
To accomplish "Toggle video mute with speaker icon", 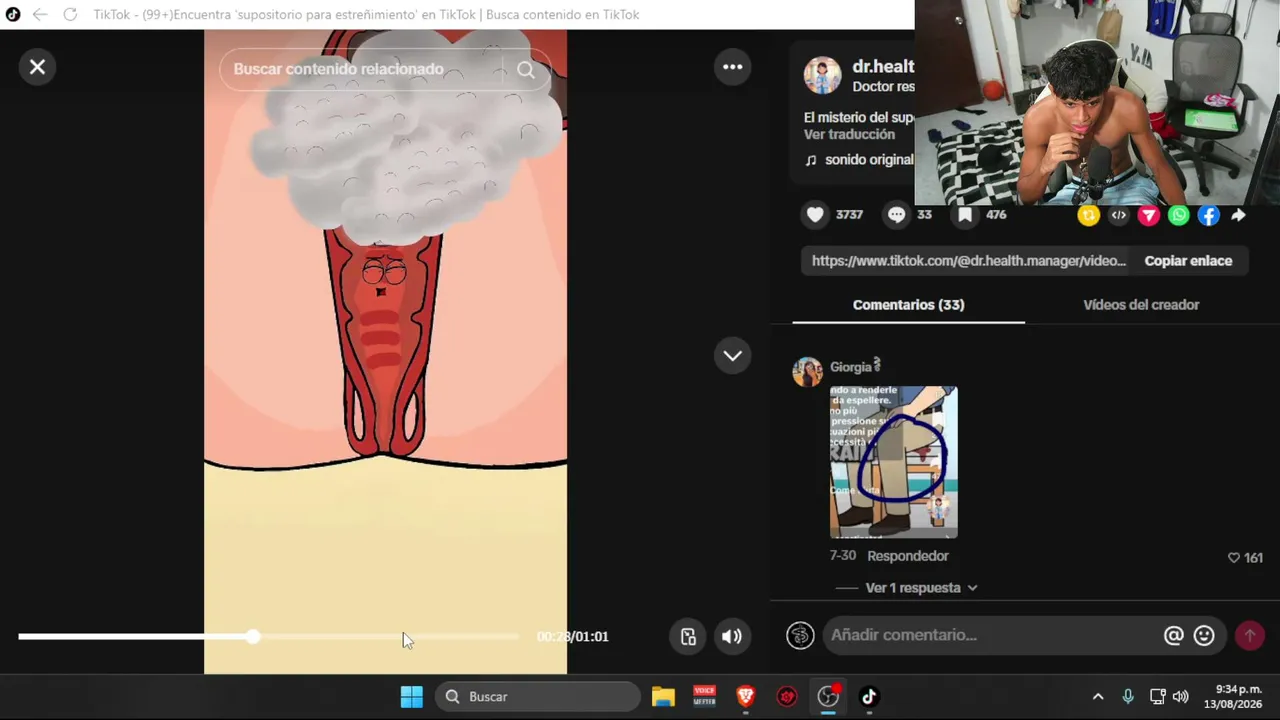I will pos(732,636).
